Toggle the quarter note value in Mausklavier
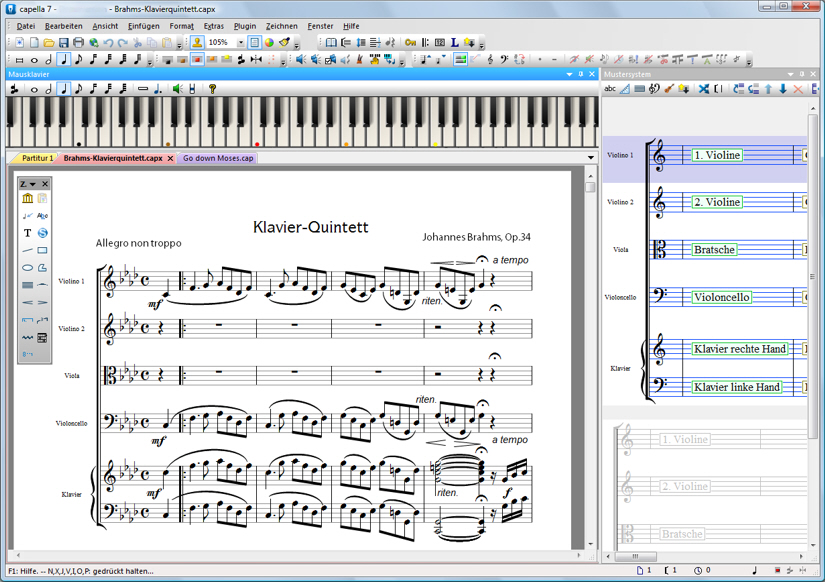This screenshot has width=825, height=582. (64, 89)
